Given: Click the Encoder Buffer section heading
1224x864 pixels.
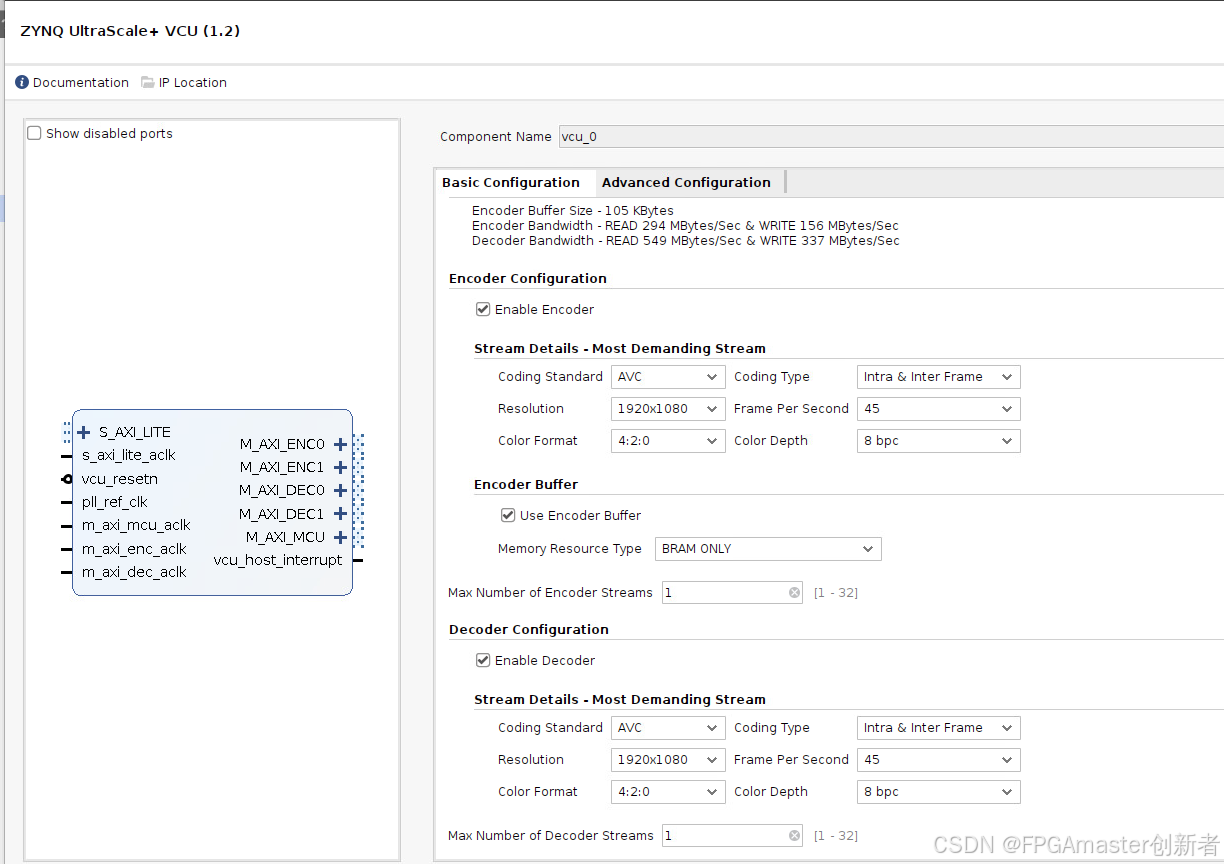Looking at the screenshot, I should (x=526, y=485).
